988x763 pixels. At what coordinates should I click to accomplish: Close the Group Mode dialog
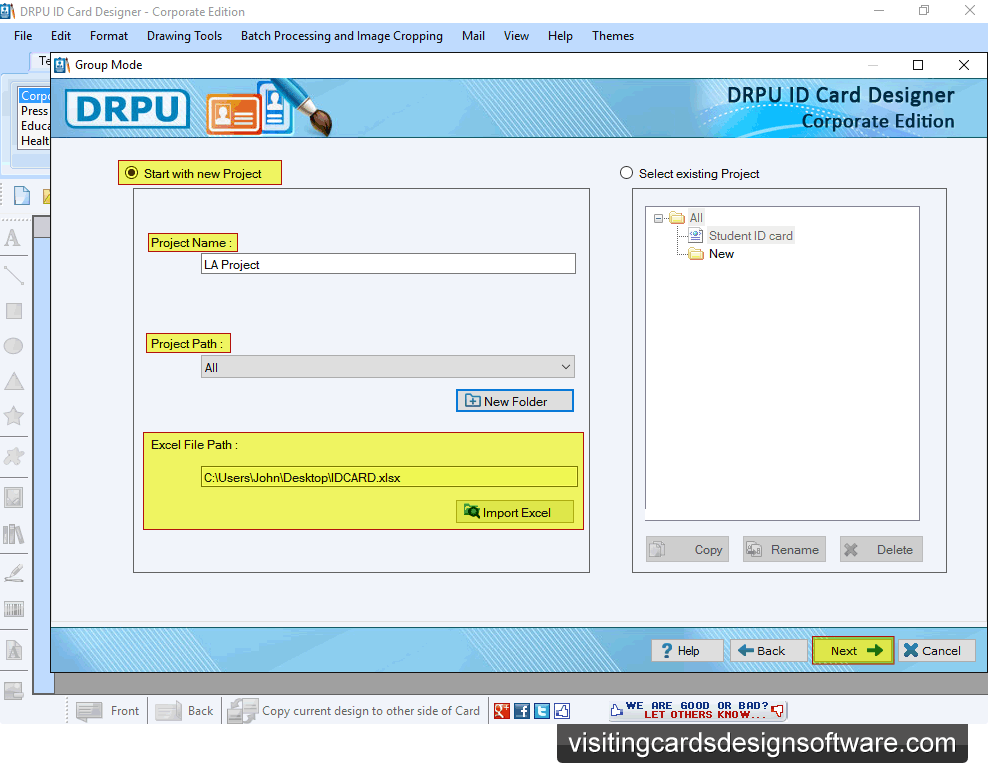tap(963, 65)
